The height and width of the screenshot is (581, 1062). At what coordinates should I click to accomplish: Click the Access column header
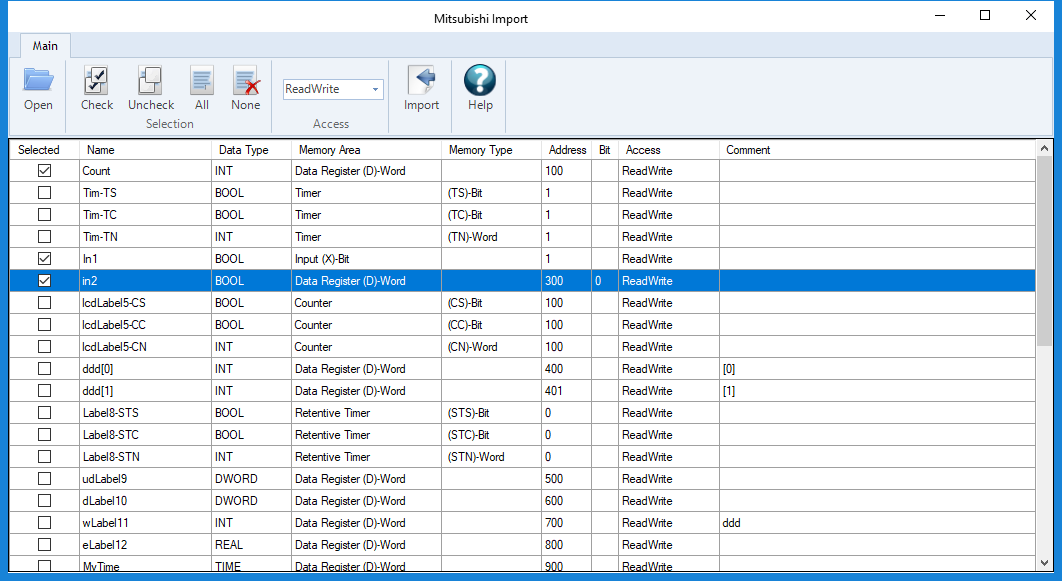click(x=668, y=150)
